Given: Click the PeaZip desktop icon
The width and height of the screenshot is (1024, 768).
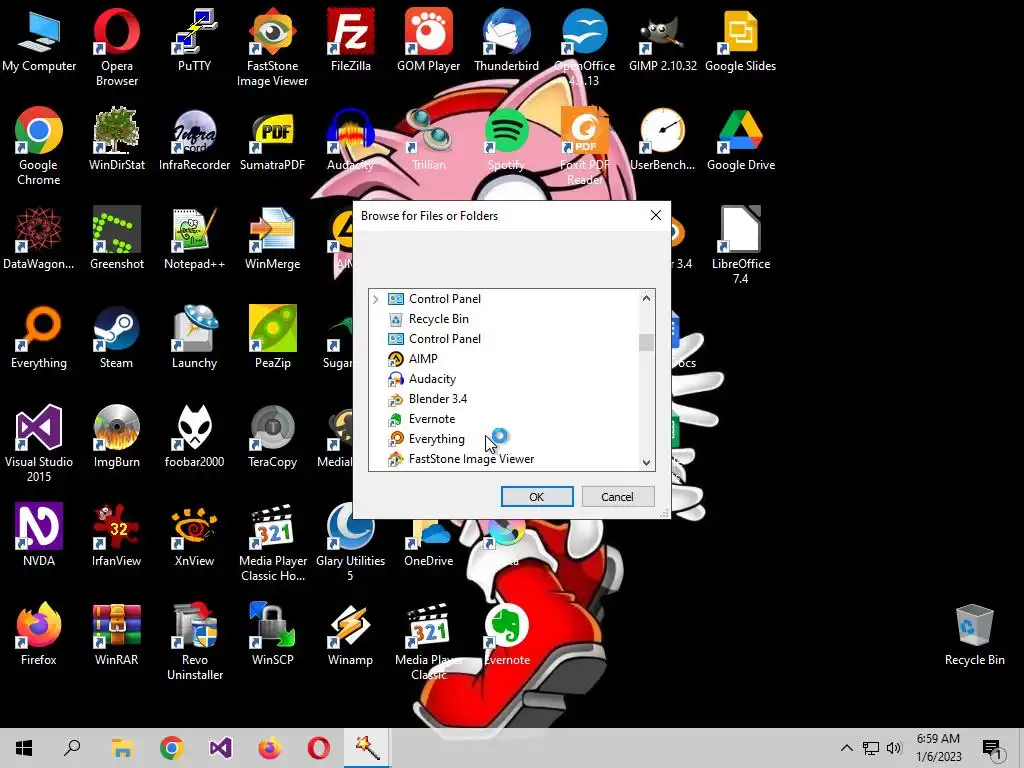Looking at the screenshot, I should pos(272,337).
